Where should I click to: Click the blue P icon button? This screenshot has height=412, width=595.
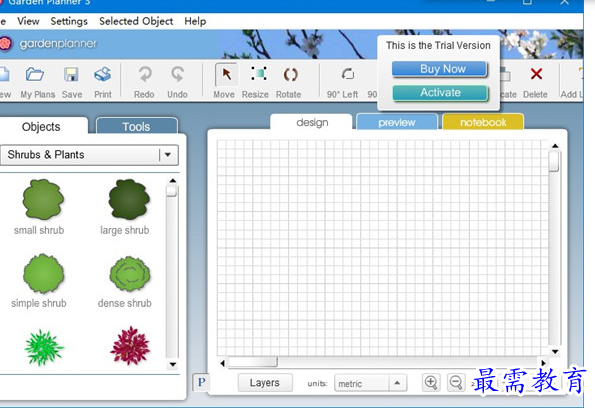[x=201, y=382]
